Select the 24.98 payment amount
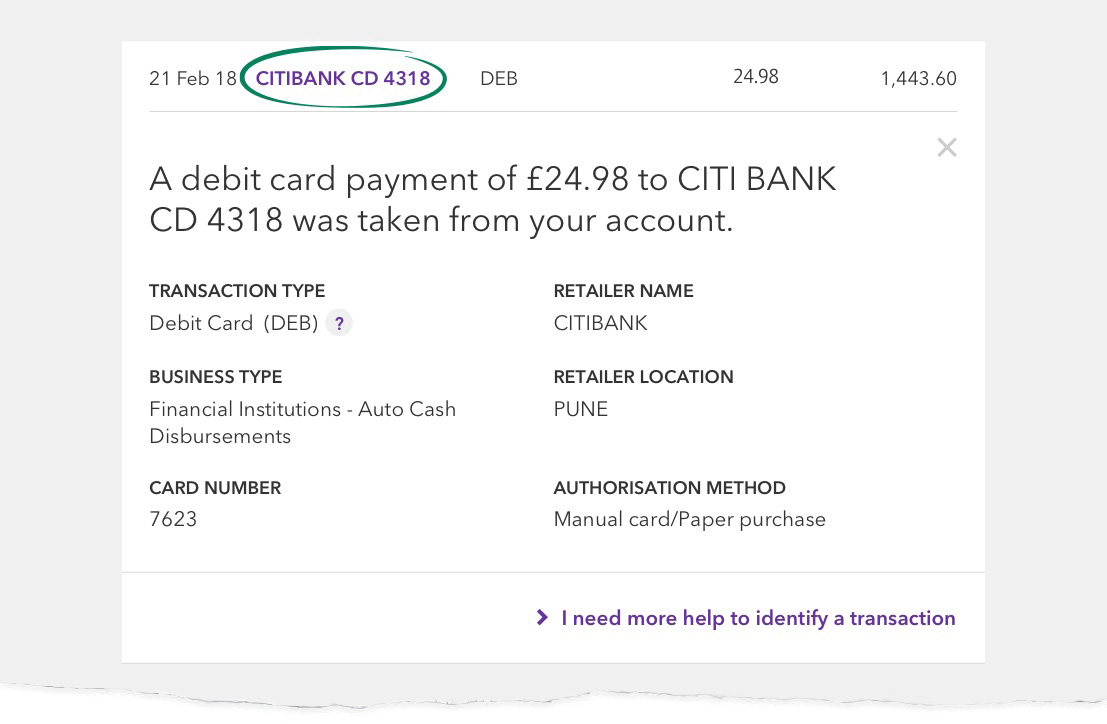1107x724 pixels. [x=756, y=76]
